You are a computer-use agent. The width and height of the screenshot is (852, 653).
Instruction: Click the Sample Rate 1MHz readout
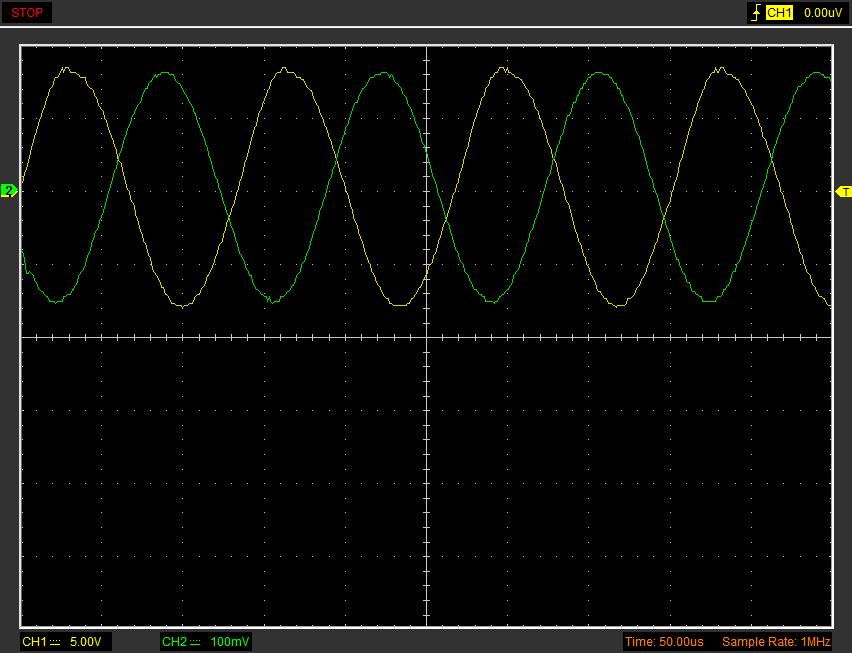(776, 641)
